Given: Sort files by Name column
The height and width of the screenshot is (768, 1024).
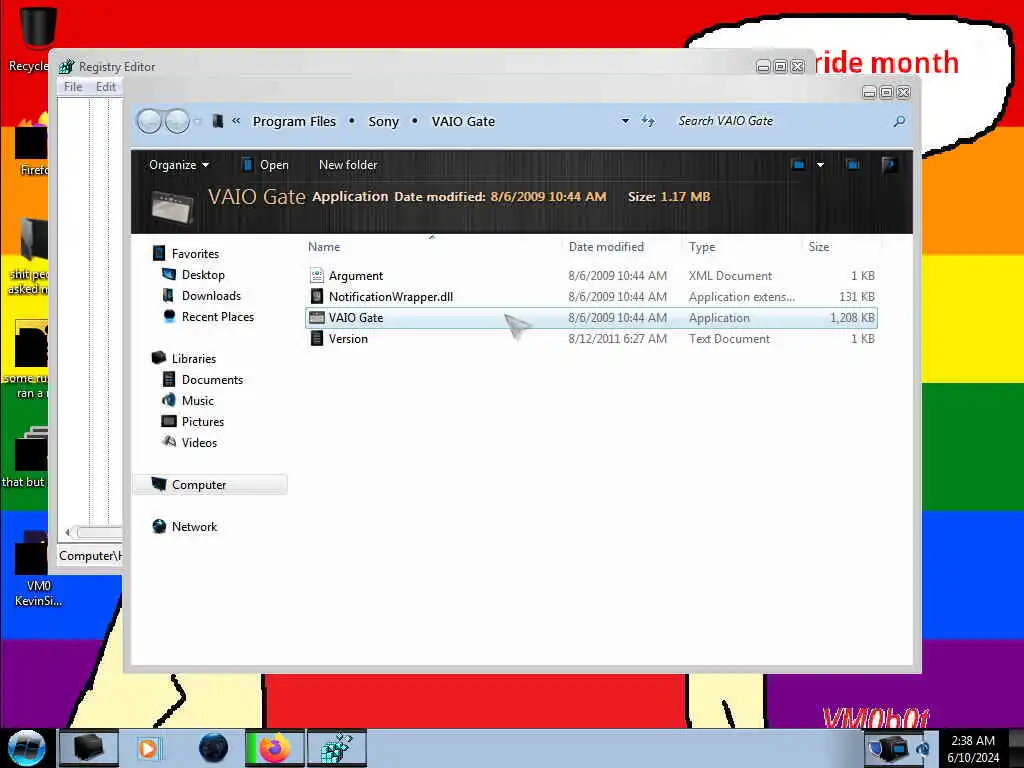Looking at the screenshot, I should click(x=433, y=247).
